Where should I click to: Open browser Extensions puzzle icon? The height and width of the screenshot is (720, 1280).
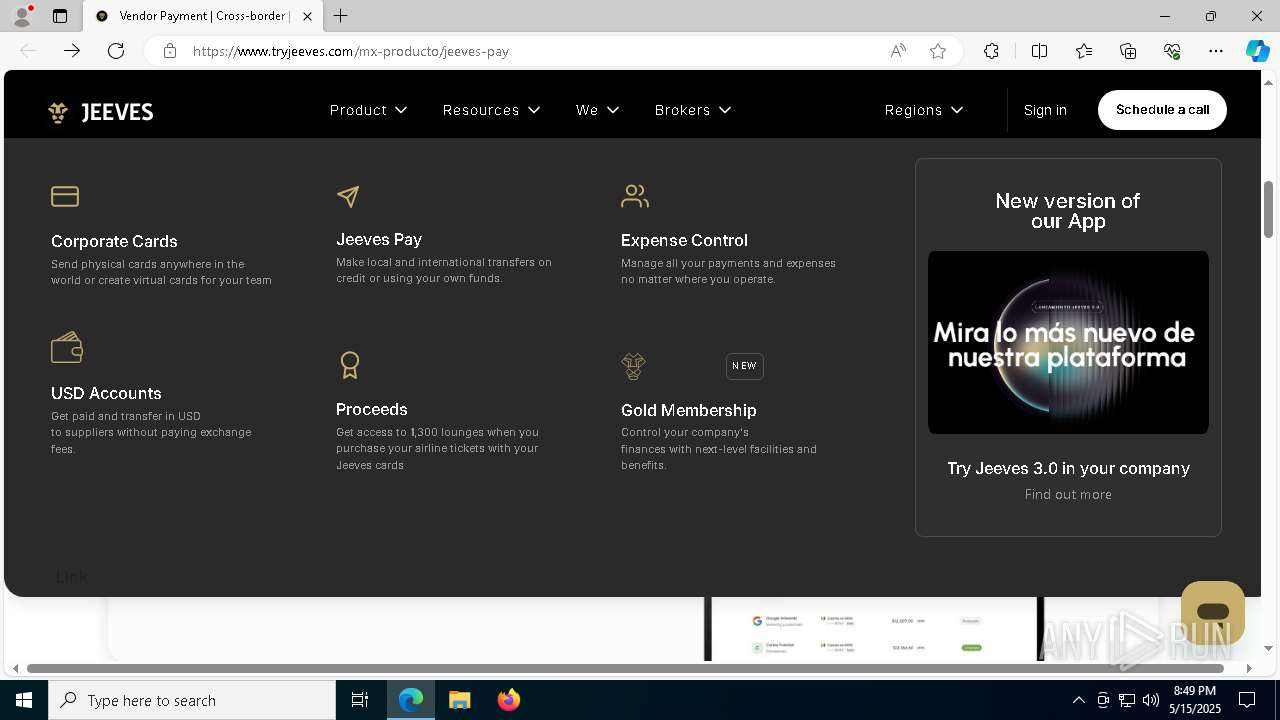coord(991,51)
